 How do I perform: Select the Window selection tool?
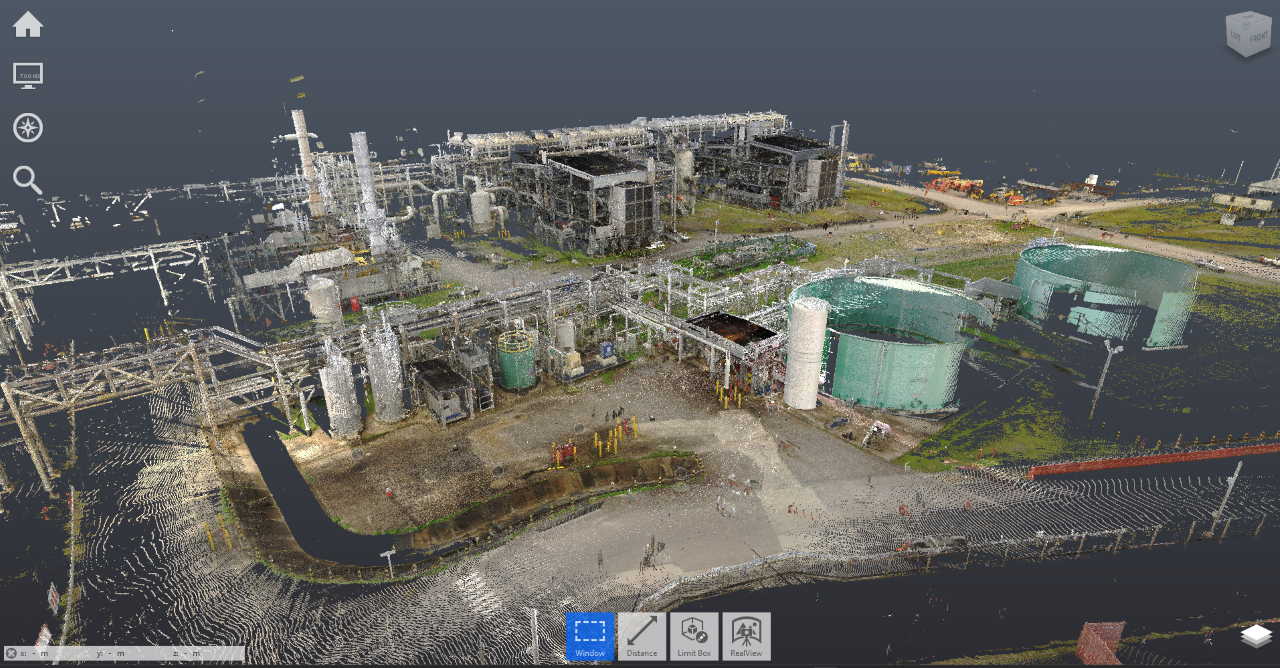click(x=590, y=636)
